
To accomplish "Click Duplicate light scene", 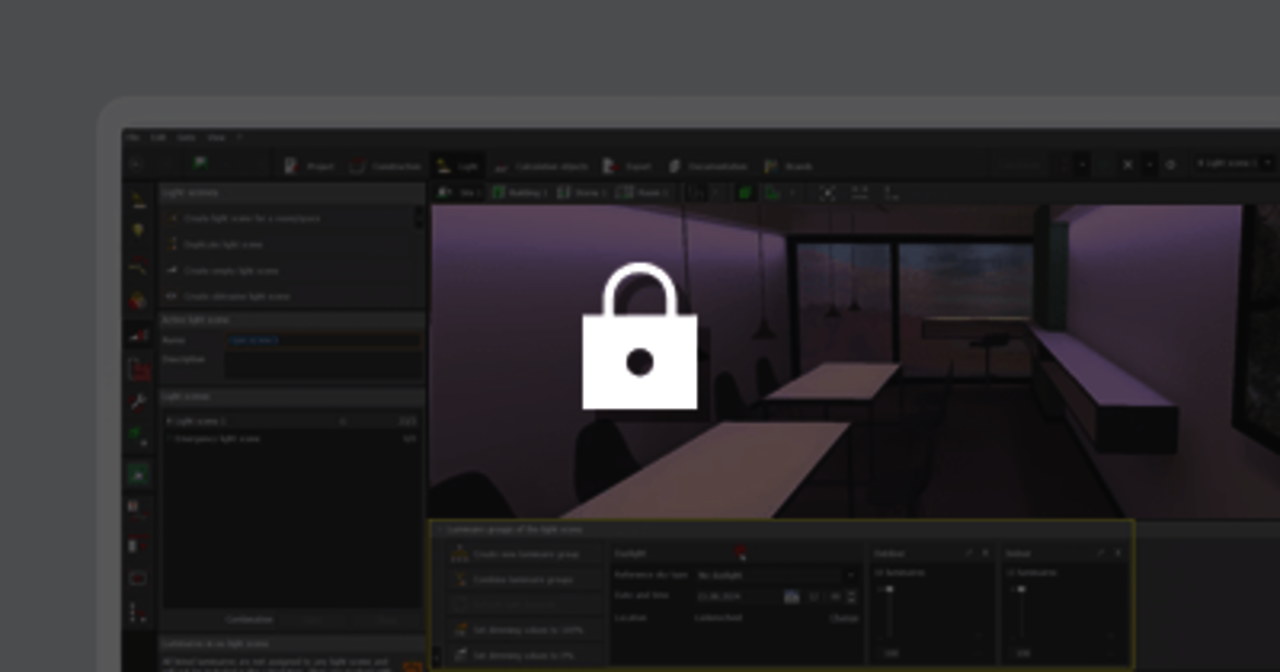I will click(x=222, y=244).
